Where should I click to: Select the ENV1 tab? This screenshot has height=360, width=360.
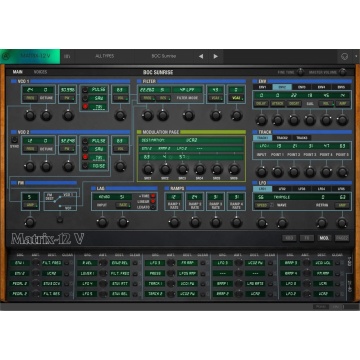coord(263,87)
